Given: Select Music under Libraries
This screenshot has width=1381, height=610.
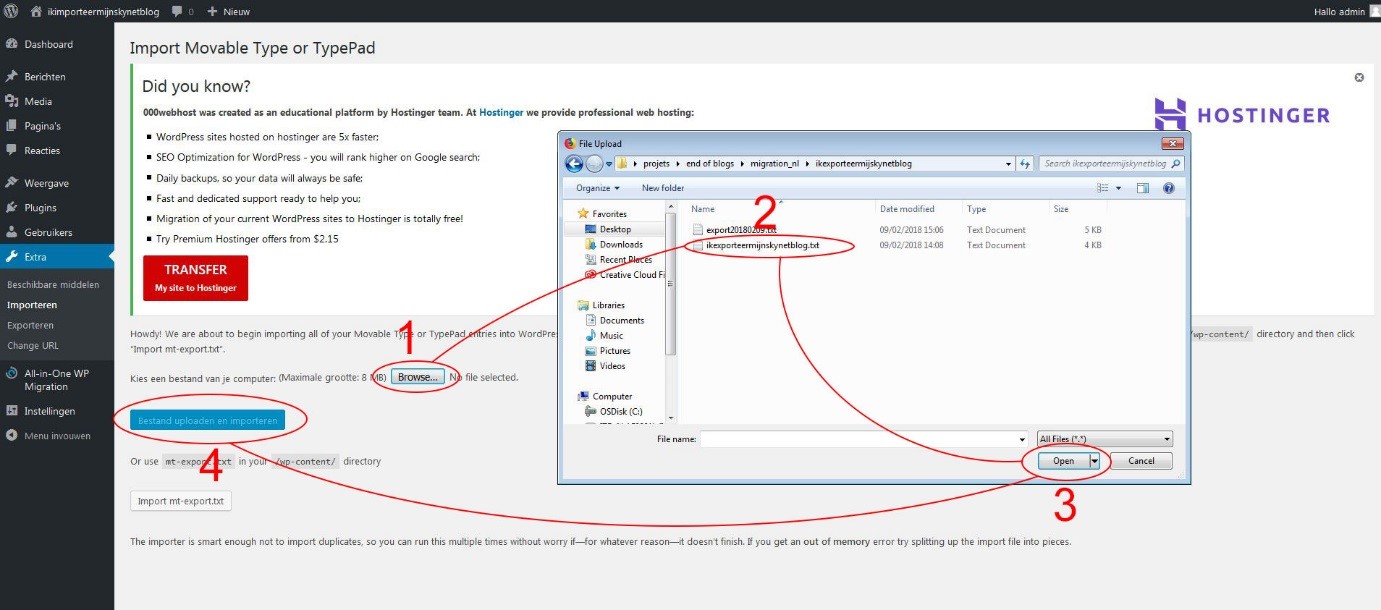Looking at the screenshot, I should click(611, 336).
